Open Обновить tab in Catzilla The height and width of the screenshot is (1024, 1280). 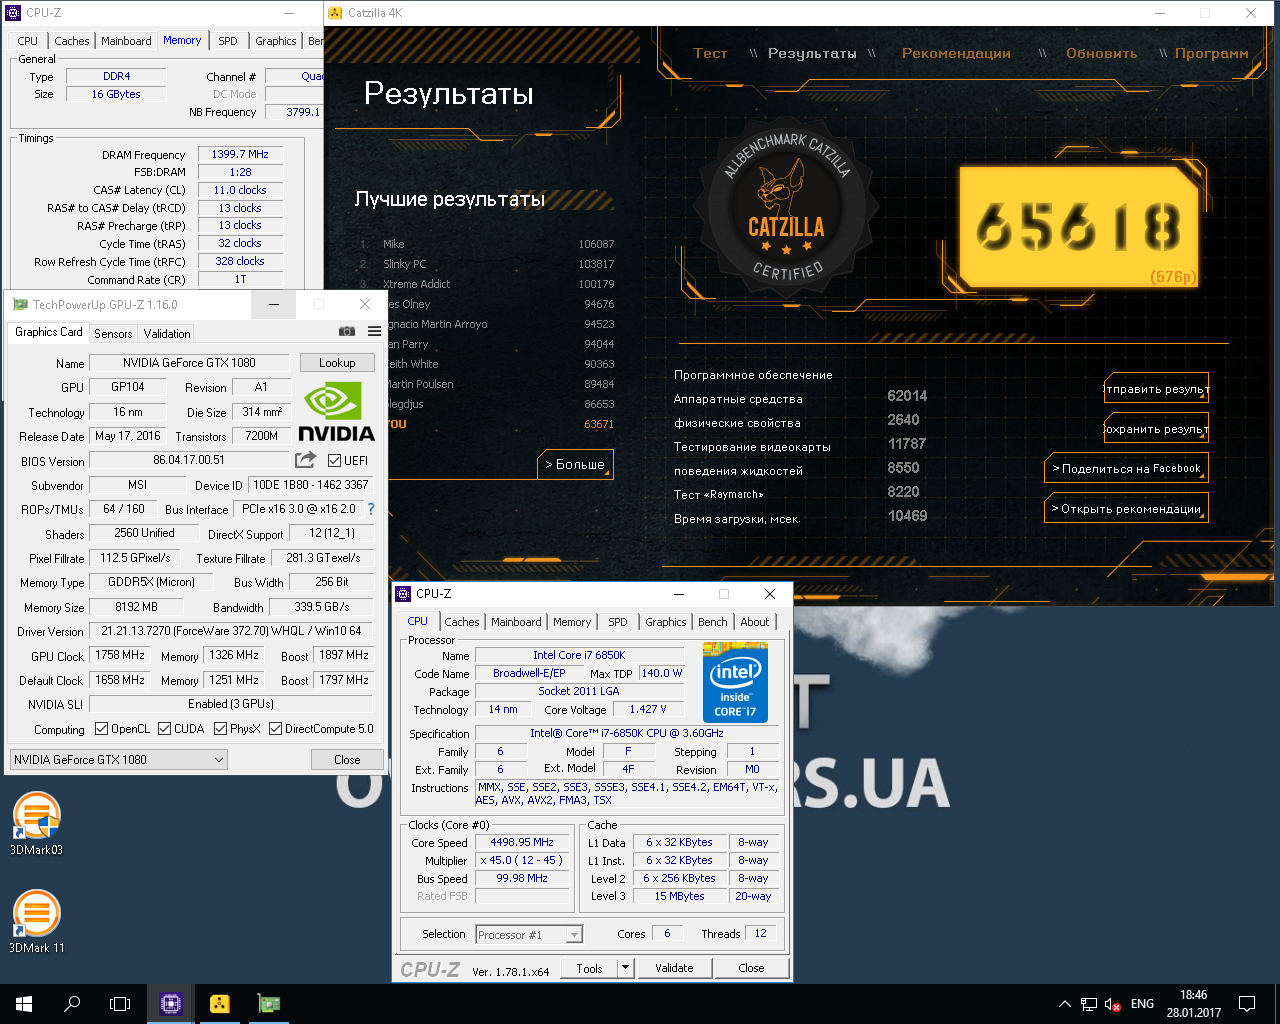click(1102, 53)
